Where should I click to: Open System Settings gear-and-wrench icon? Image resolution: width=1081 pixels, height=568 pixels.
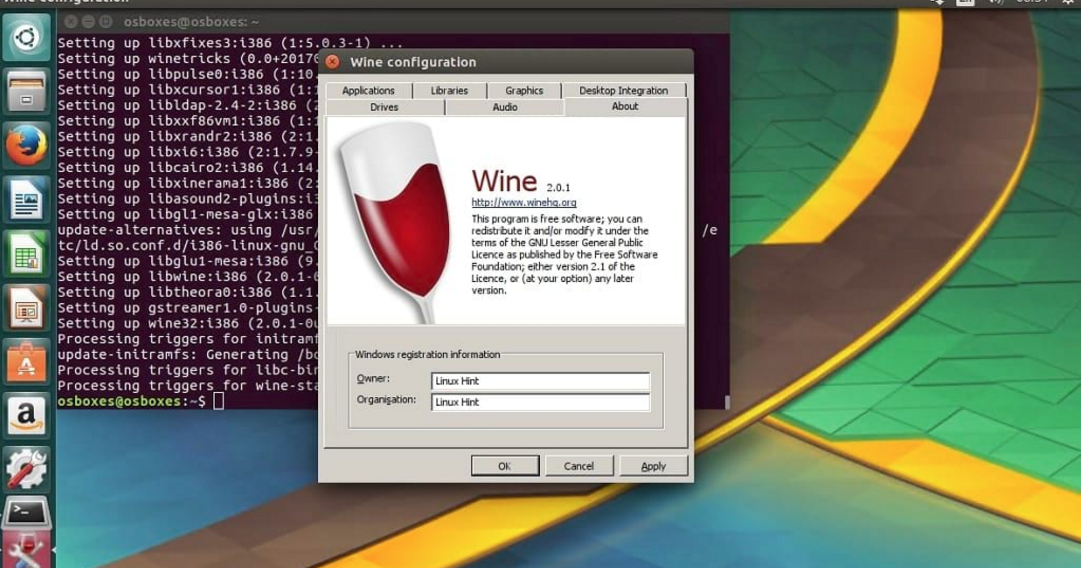tap(26, 469)
